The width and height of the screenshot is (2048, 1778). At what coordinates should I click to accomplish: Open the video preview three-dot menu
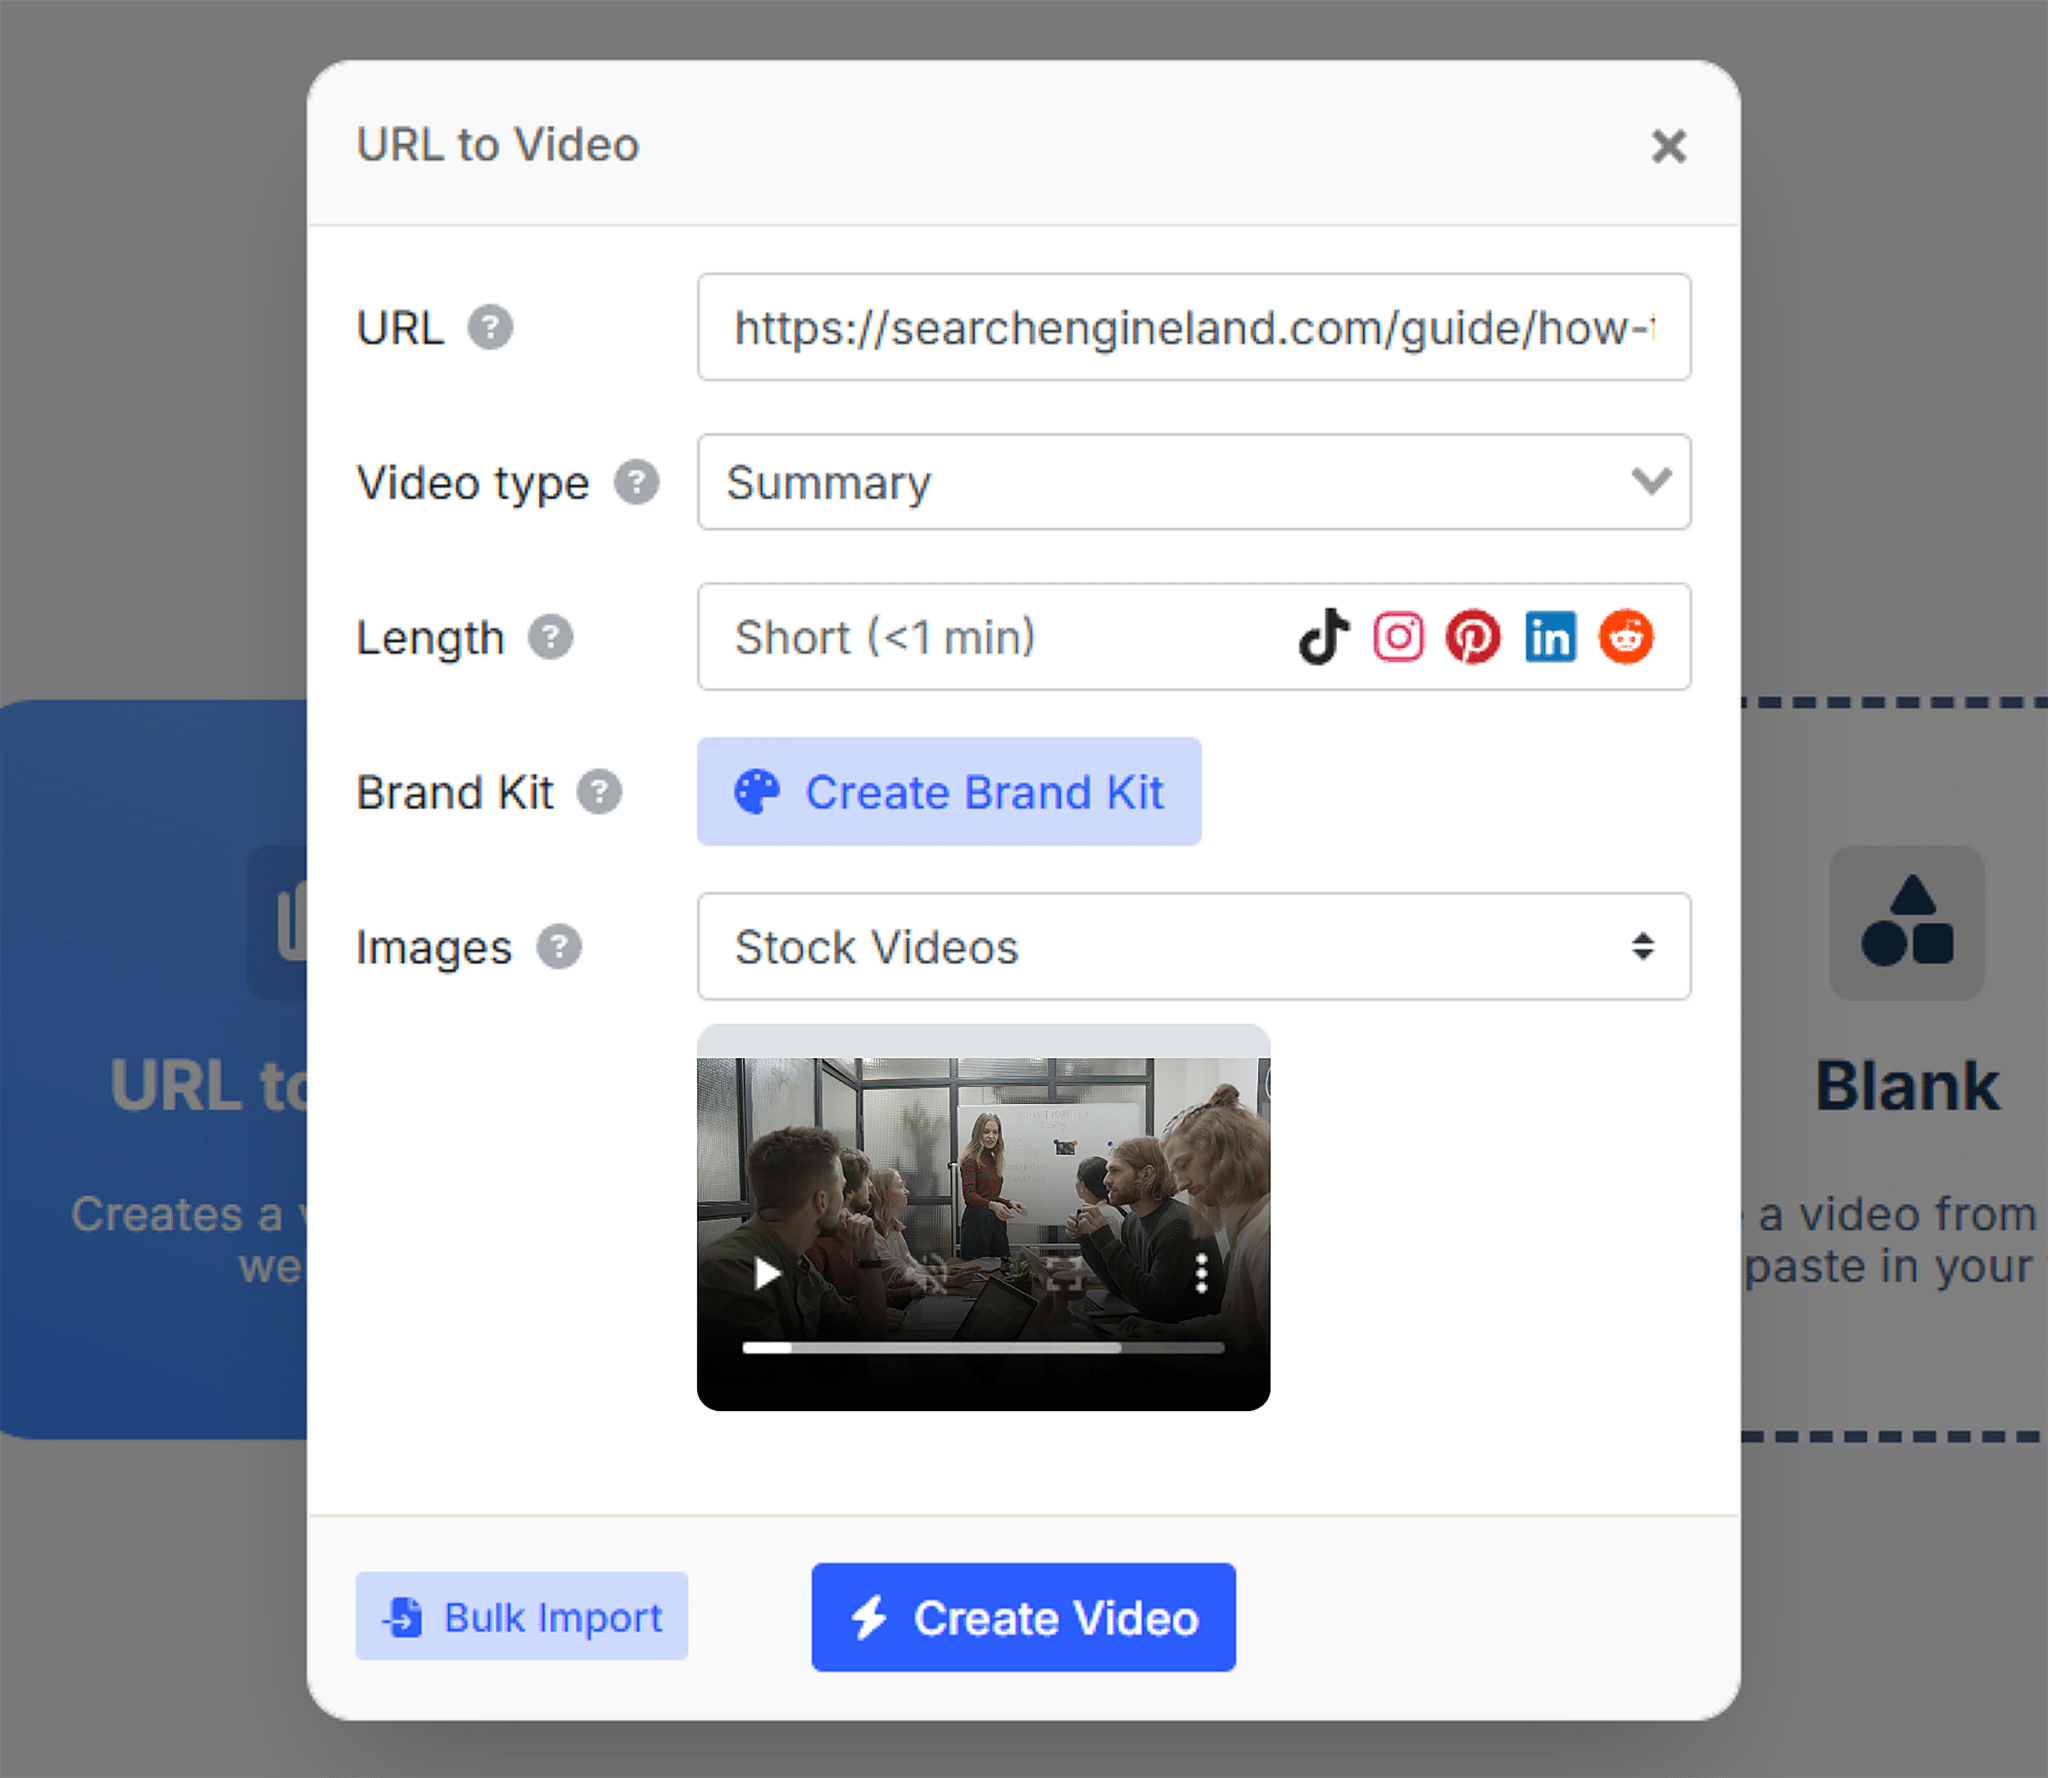(x=1202, y=1273)
